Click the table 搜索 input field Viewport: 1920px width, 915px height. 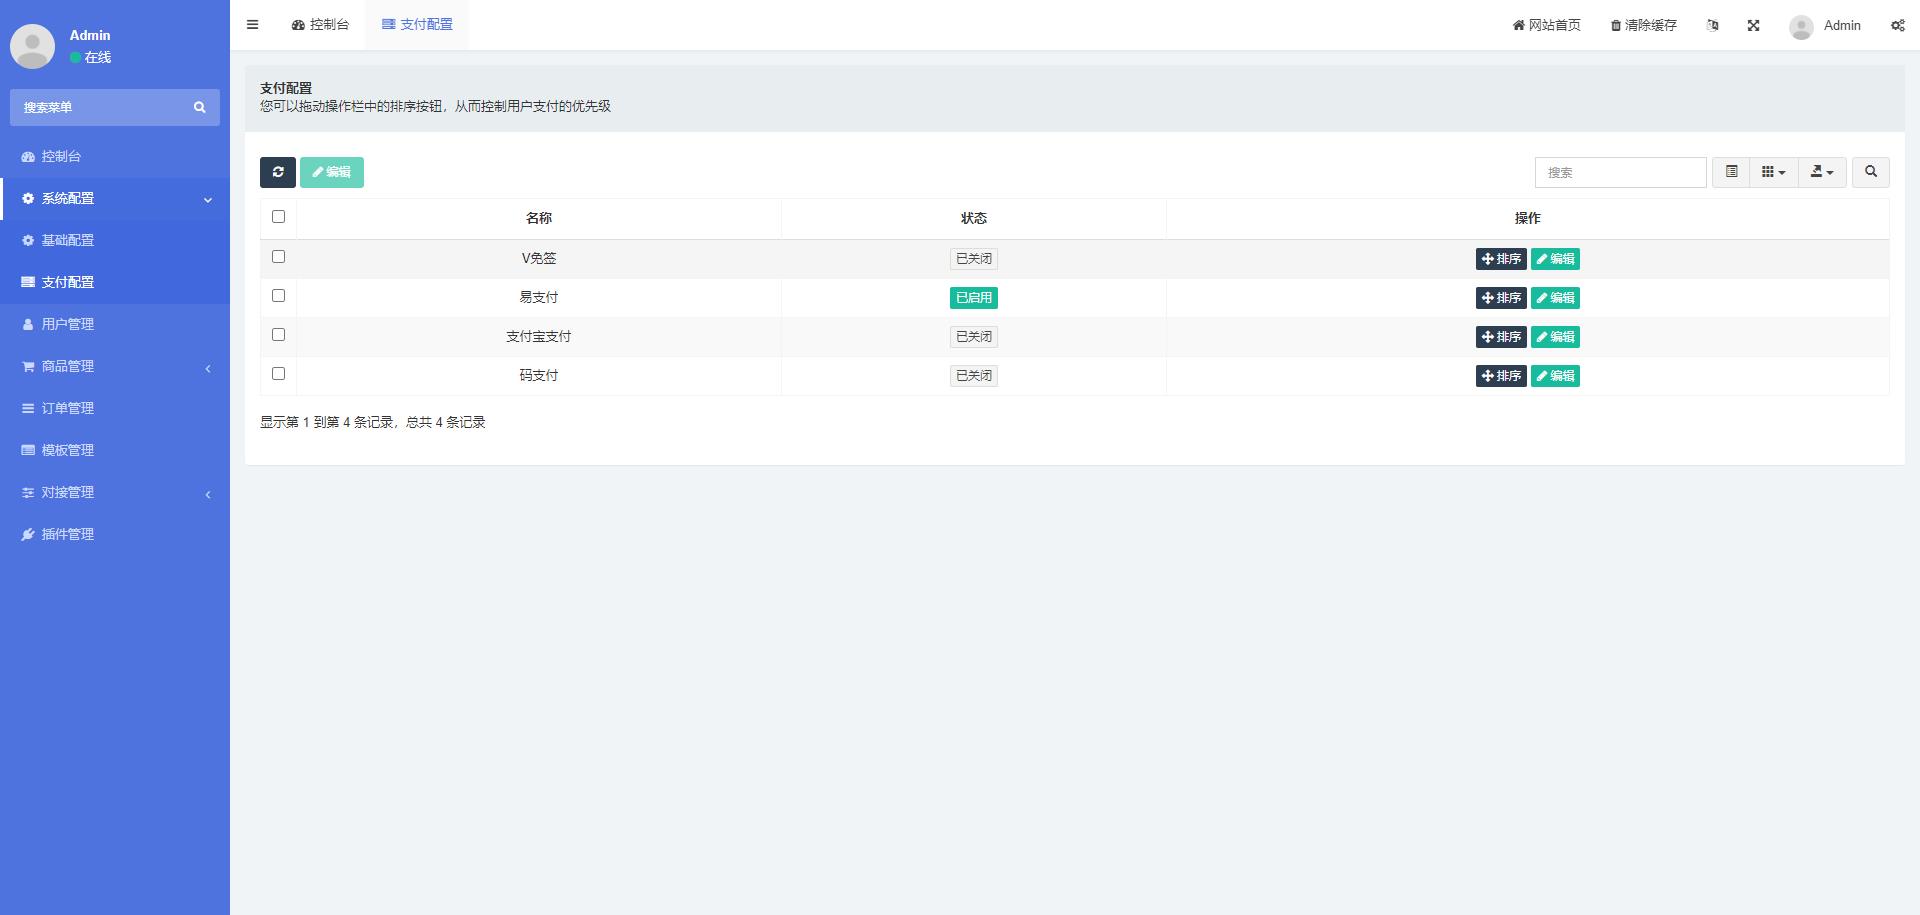[1620, 172]
